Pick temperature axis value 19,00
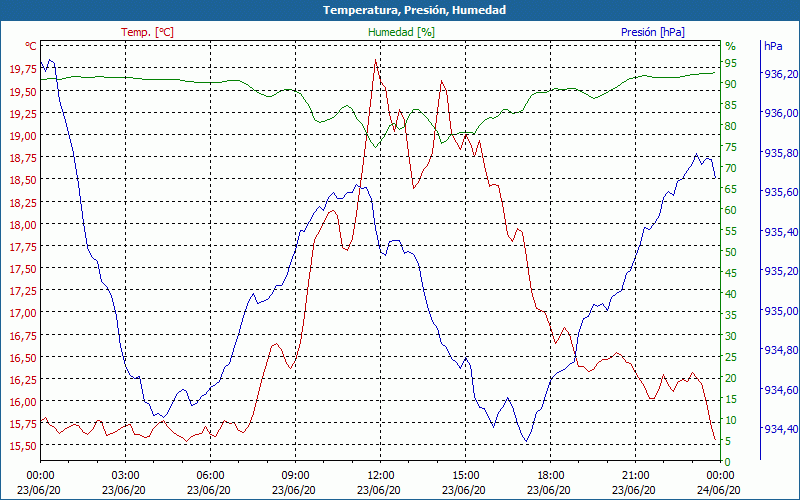The image size is (800, 500). point(23,135)
